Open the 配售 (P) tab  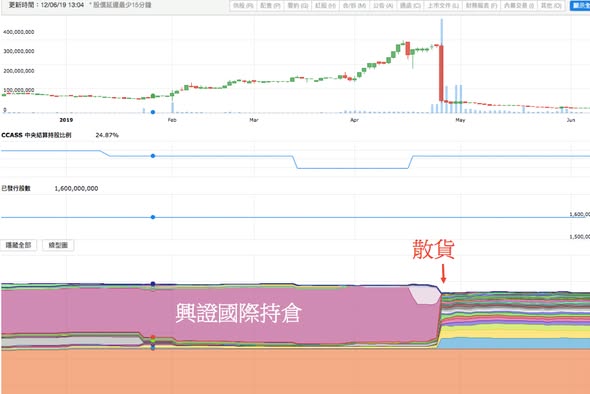point(270,5)
